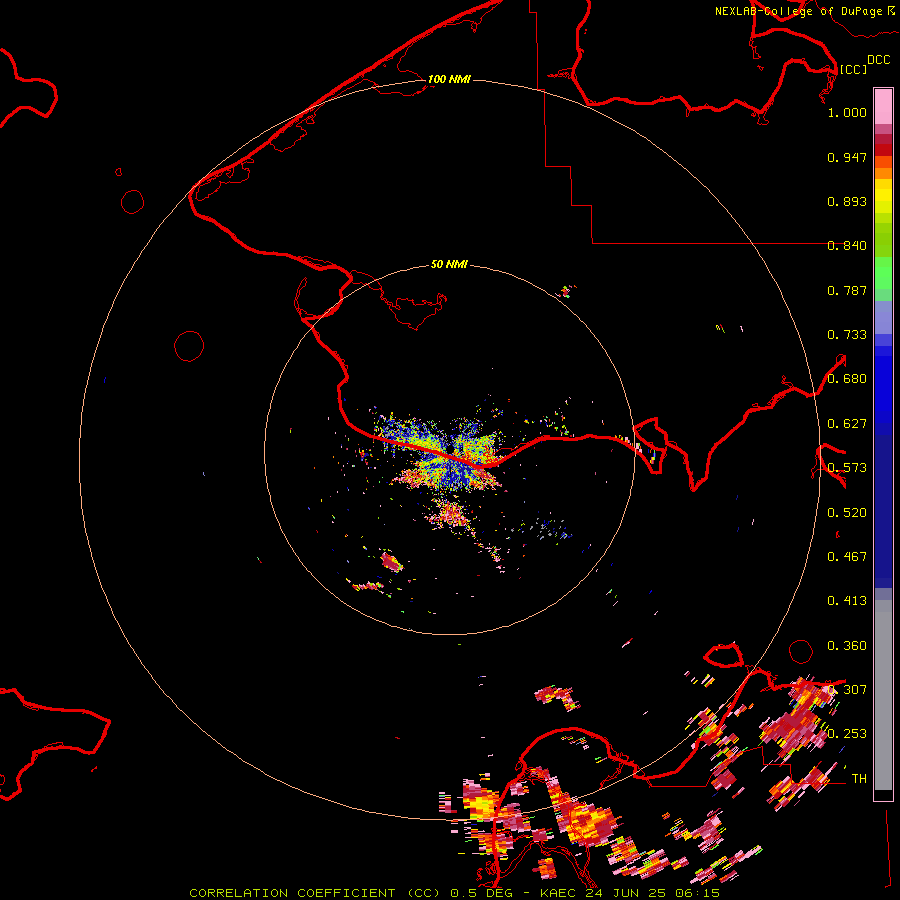Click the gray segment of the color bar

883,695
